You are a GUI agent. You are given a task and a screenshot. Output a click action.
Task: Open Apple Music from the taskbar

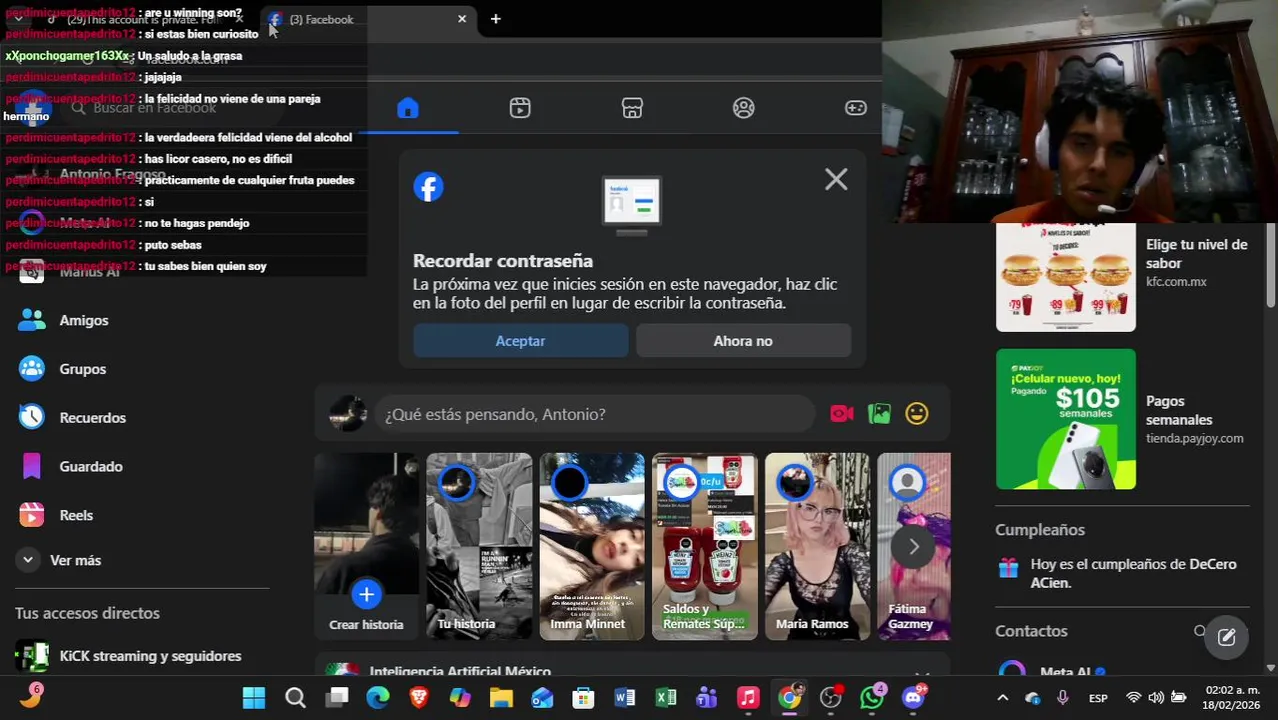tap(748, 698)
